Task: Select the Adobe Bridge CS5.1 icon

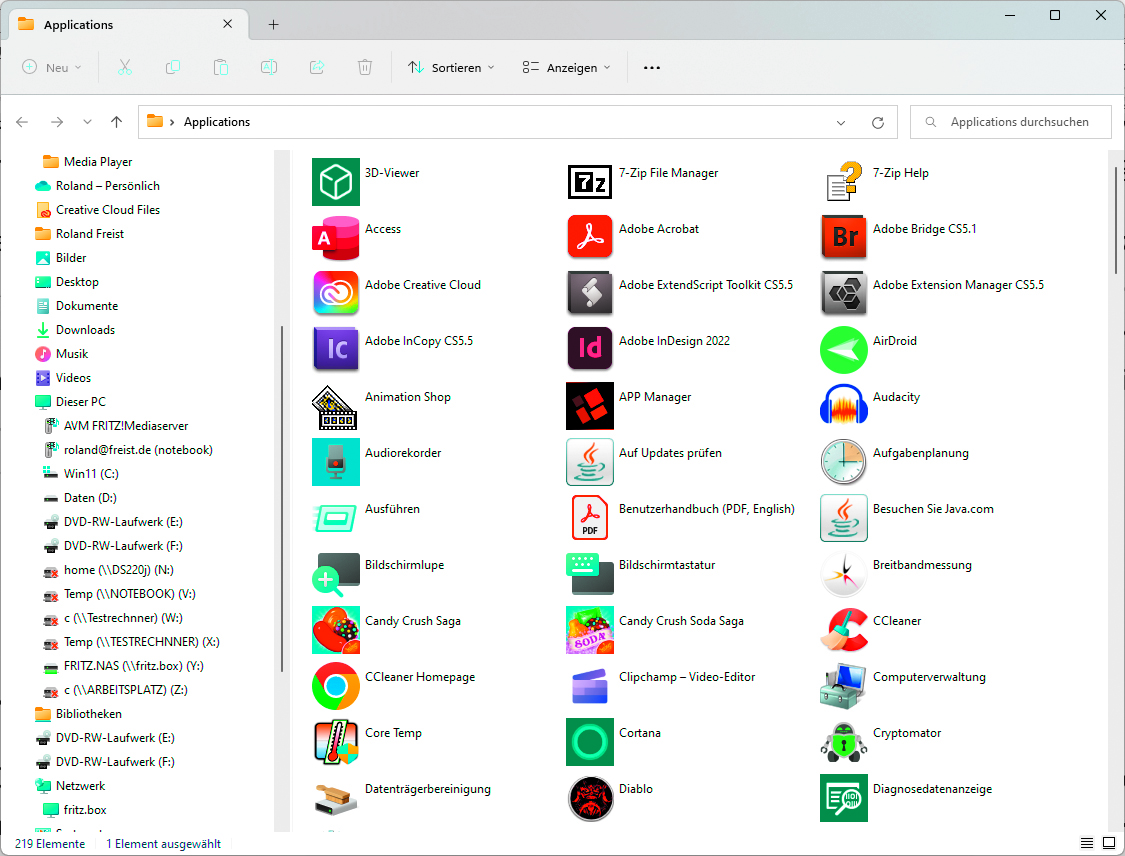Action: click(x=844, y=237)
